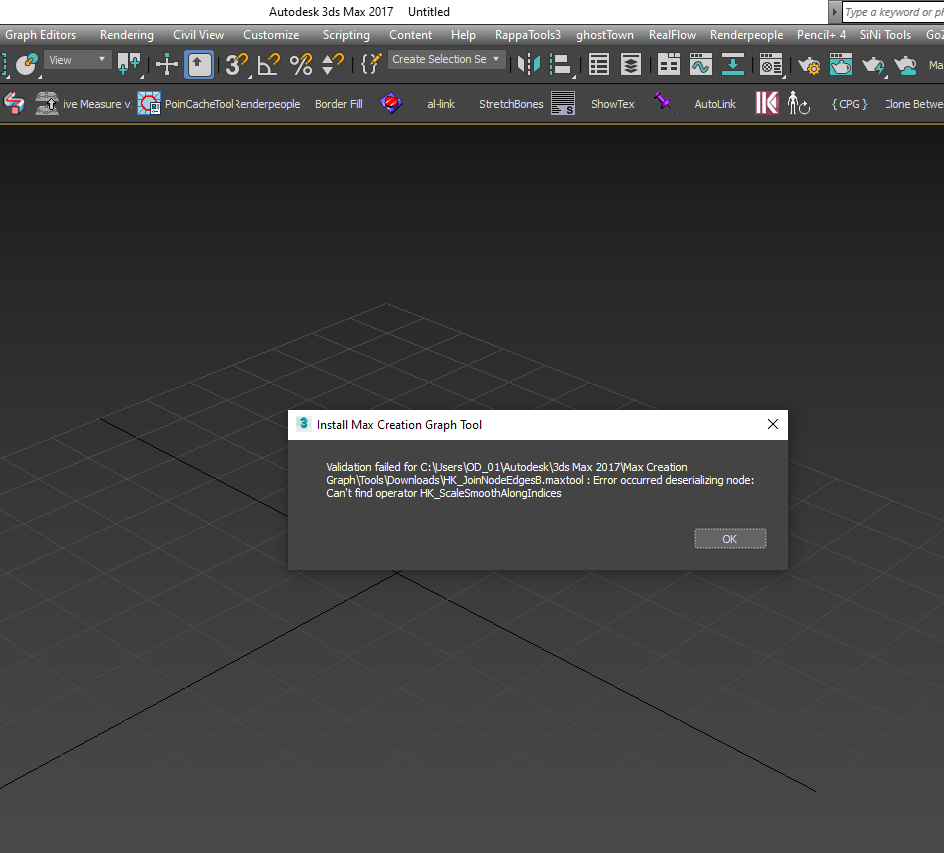
Task: Open the Customize menu
Action: tap(271, 35)
